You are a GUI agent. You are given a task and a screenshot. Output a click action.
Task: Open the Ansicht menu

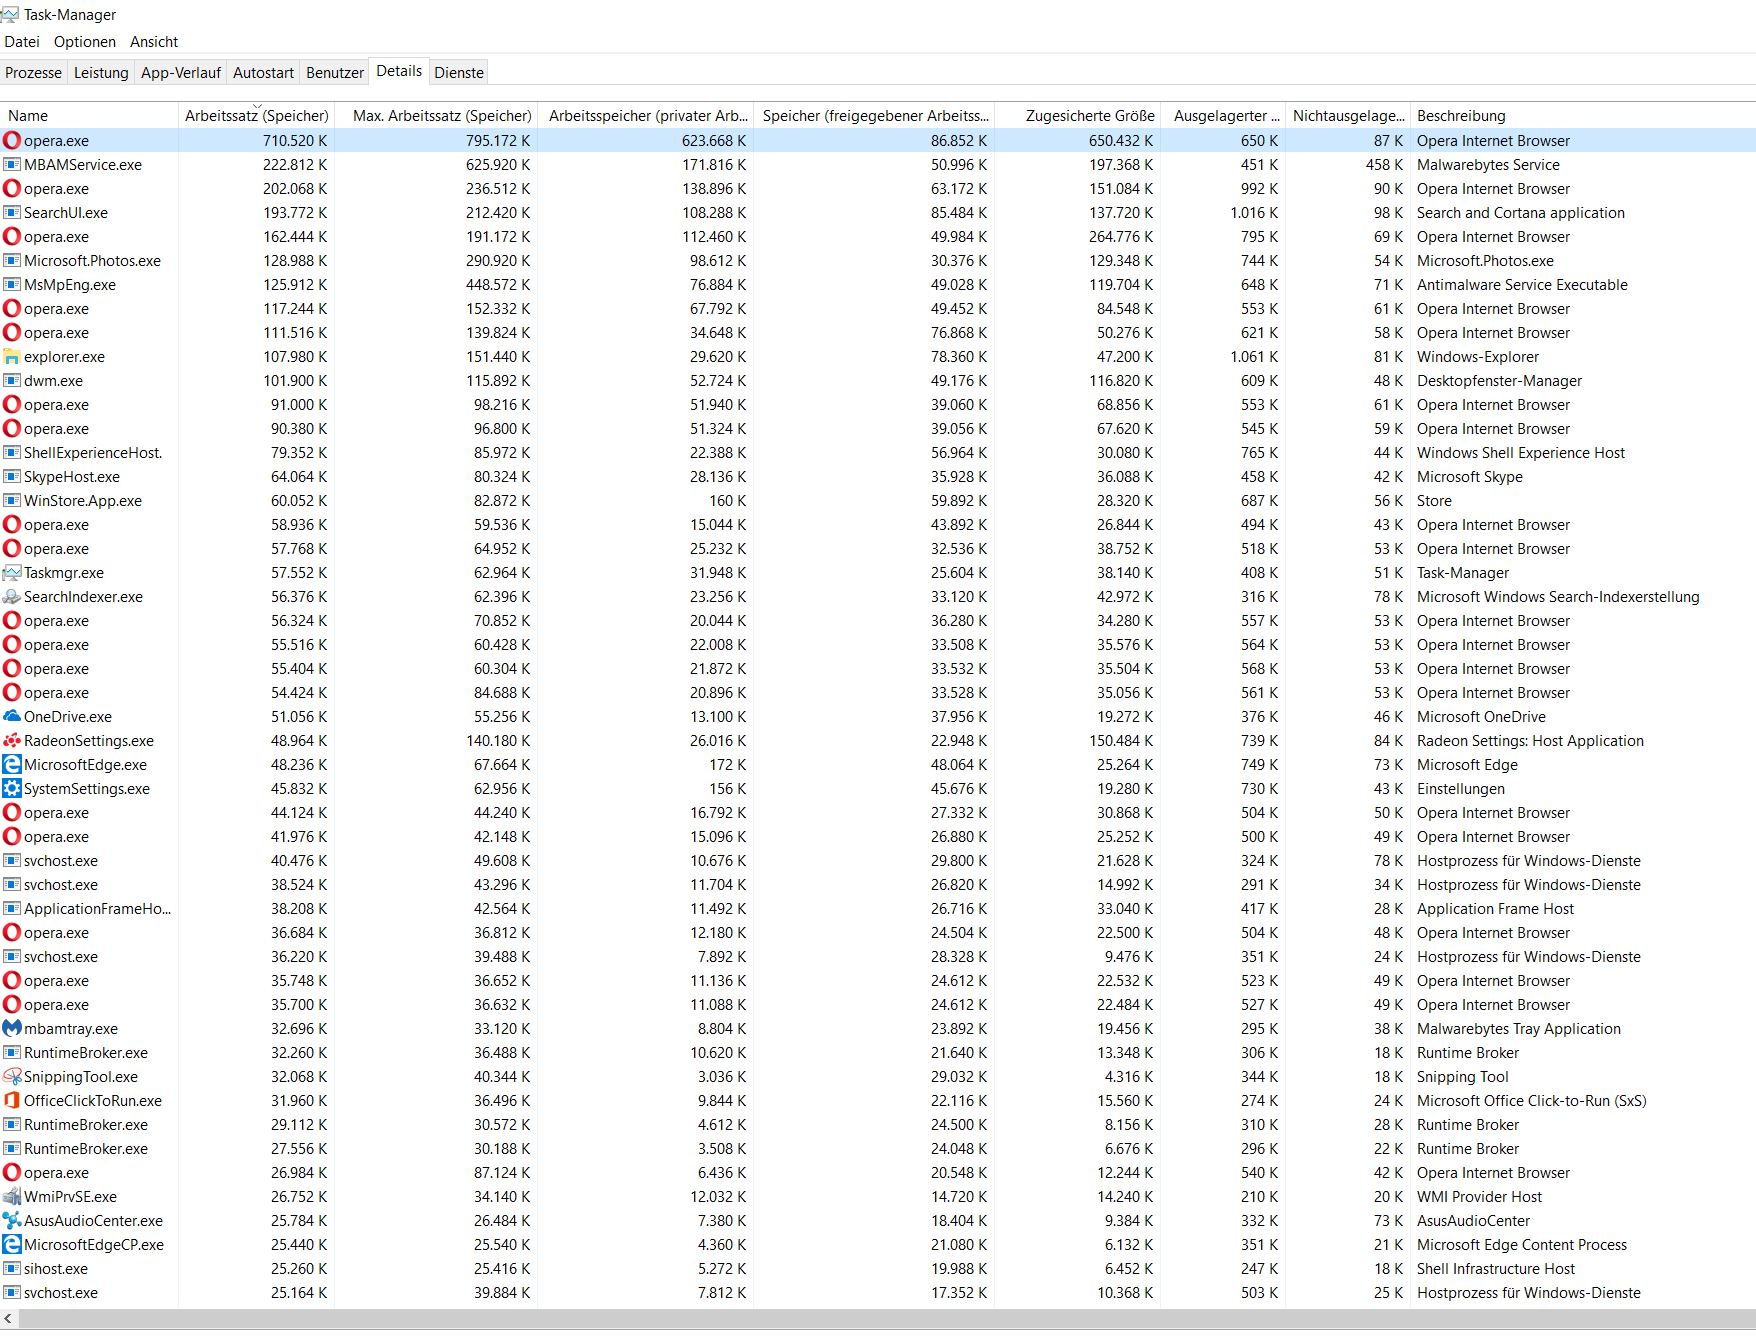coord(154,42)
